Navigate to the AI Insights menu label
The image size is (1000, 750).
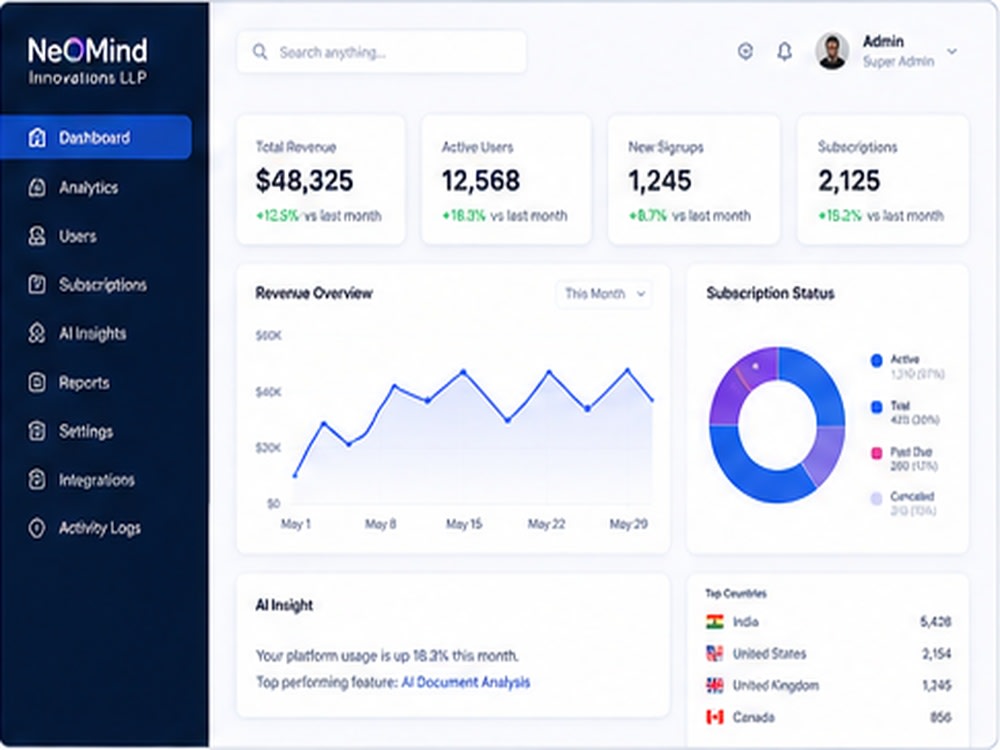(92, 334)
